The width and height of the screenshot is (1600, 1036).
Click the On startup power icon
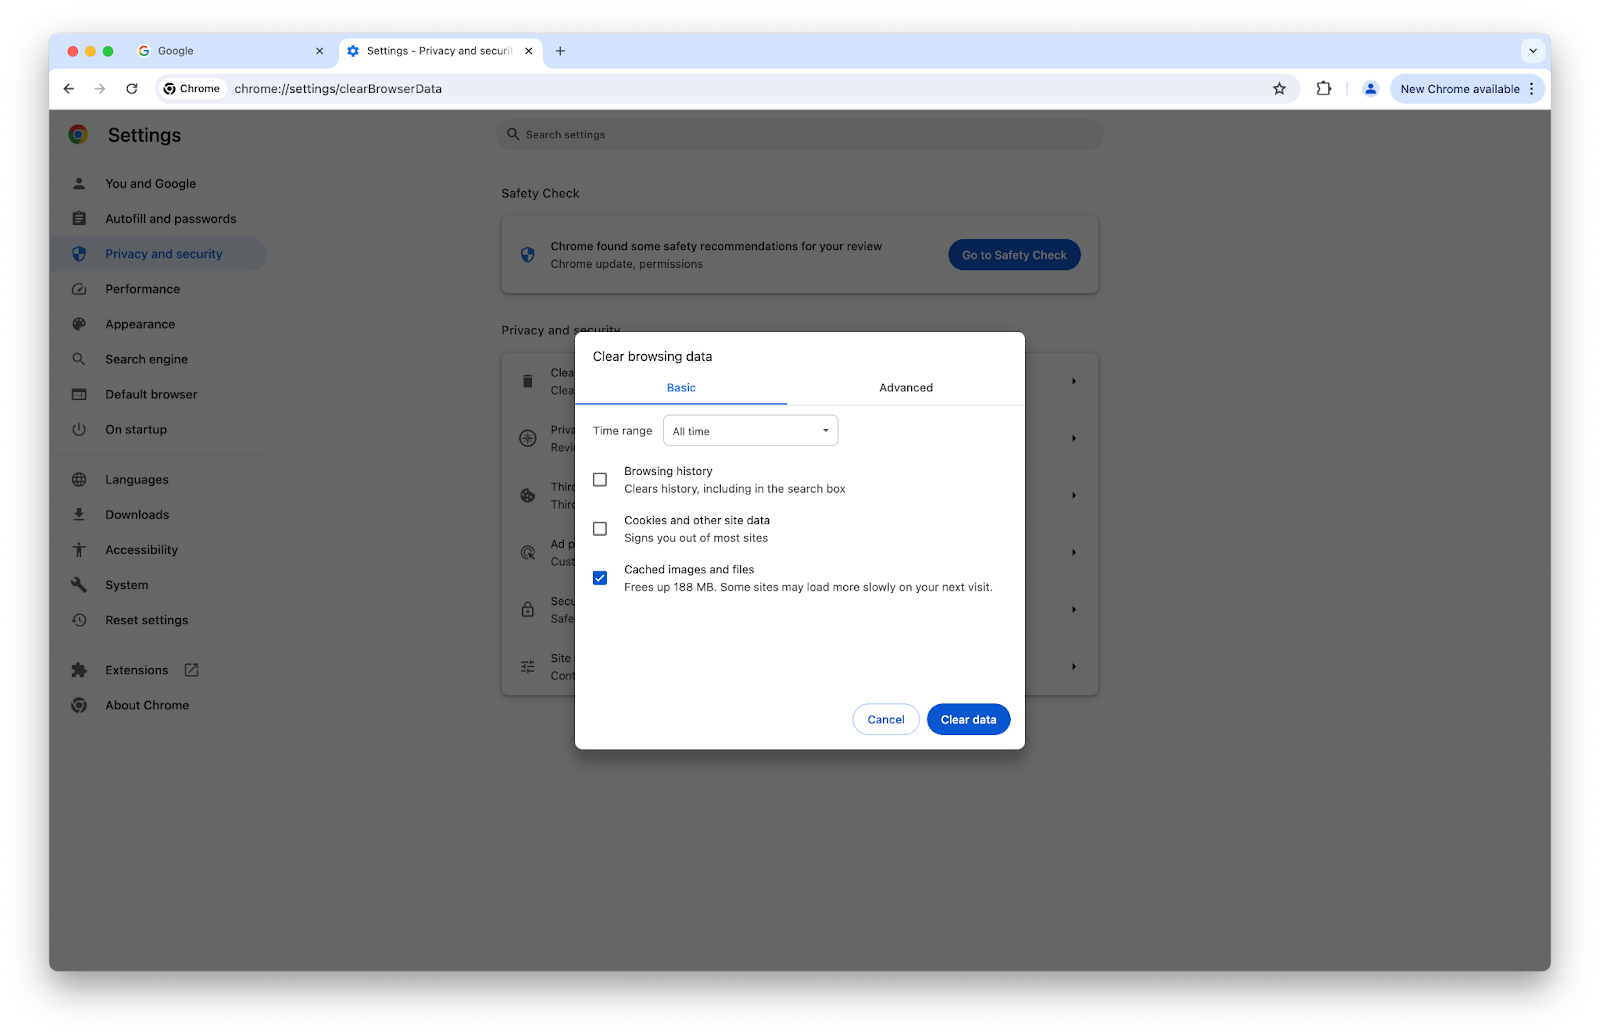[79, 429]
